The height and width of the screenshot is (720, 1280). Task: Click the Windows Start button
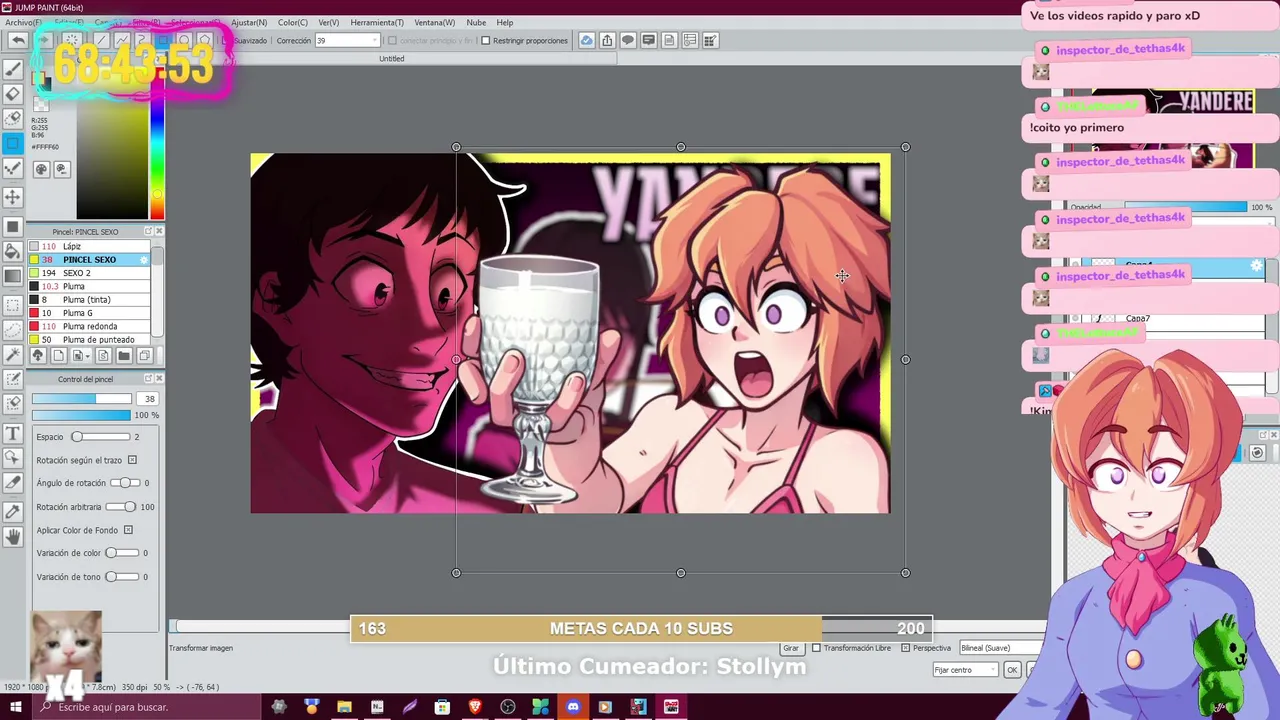point(15,707)
